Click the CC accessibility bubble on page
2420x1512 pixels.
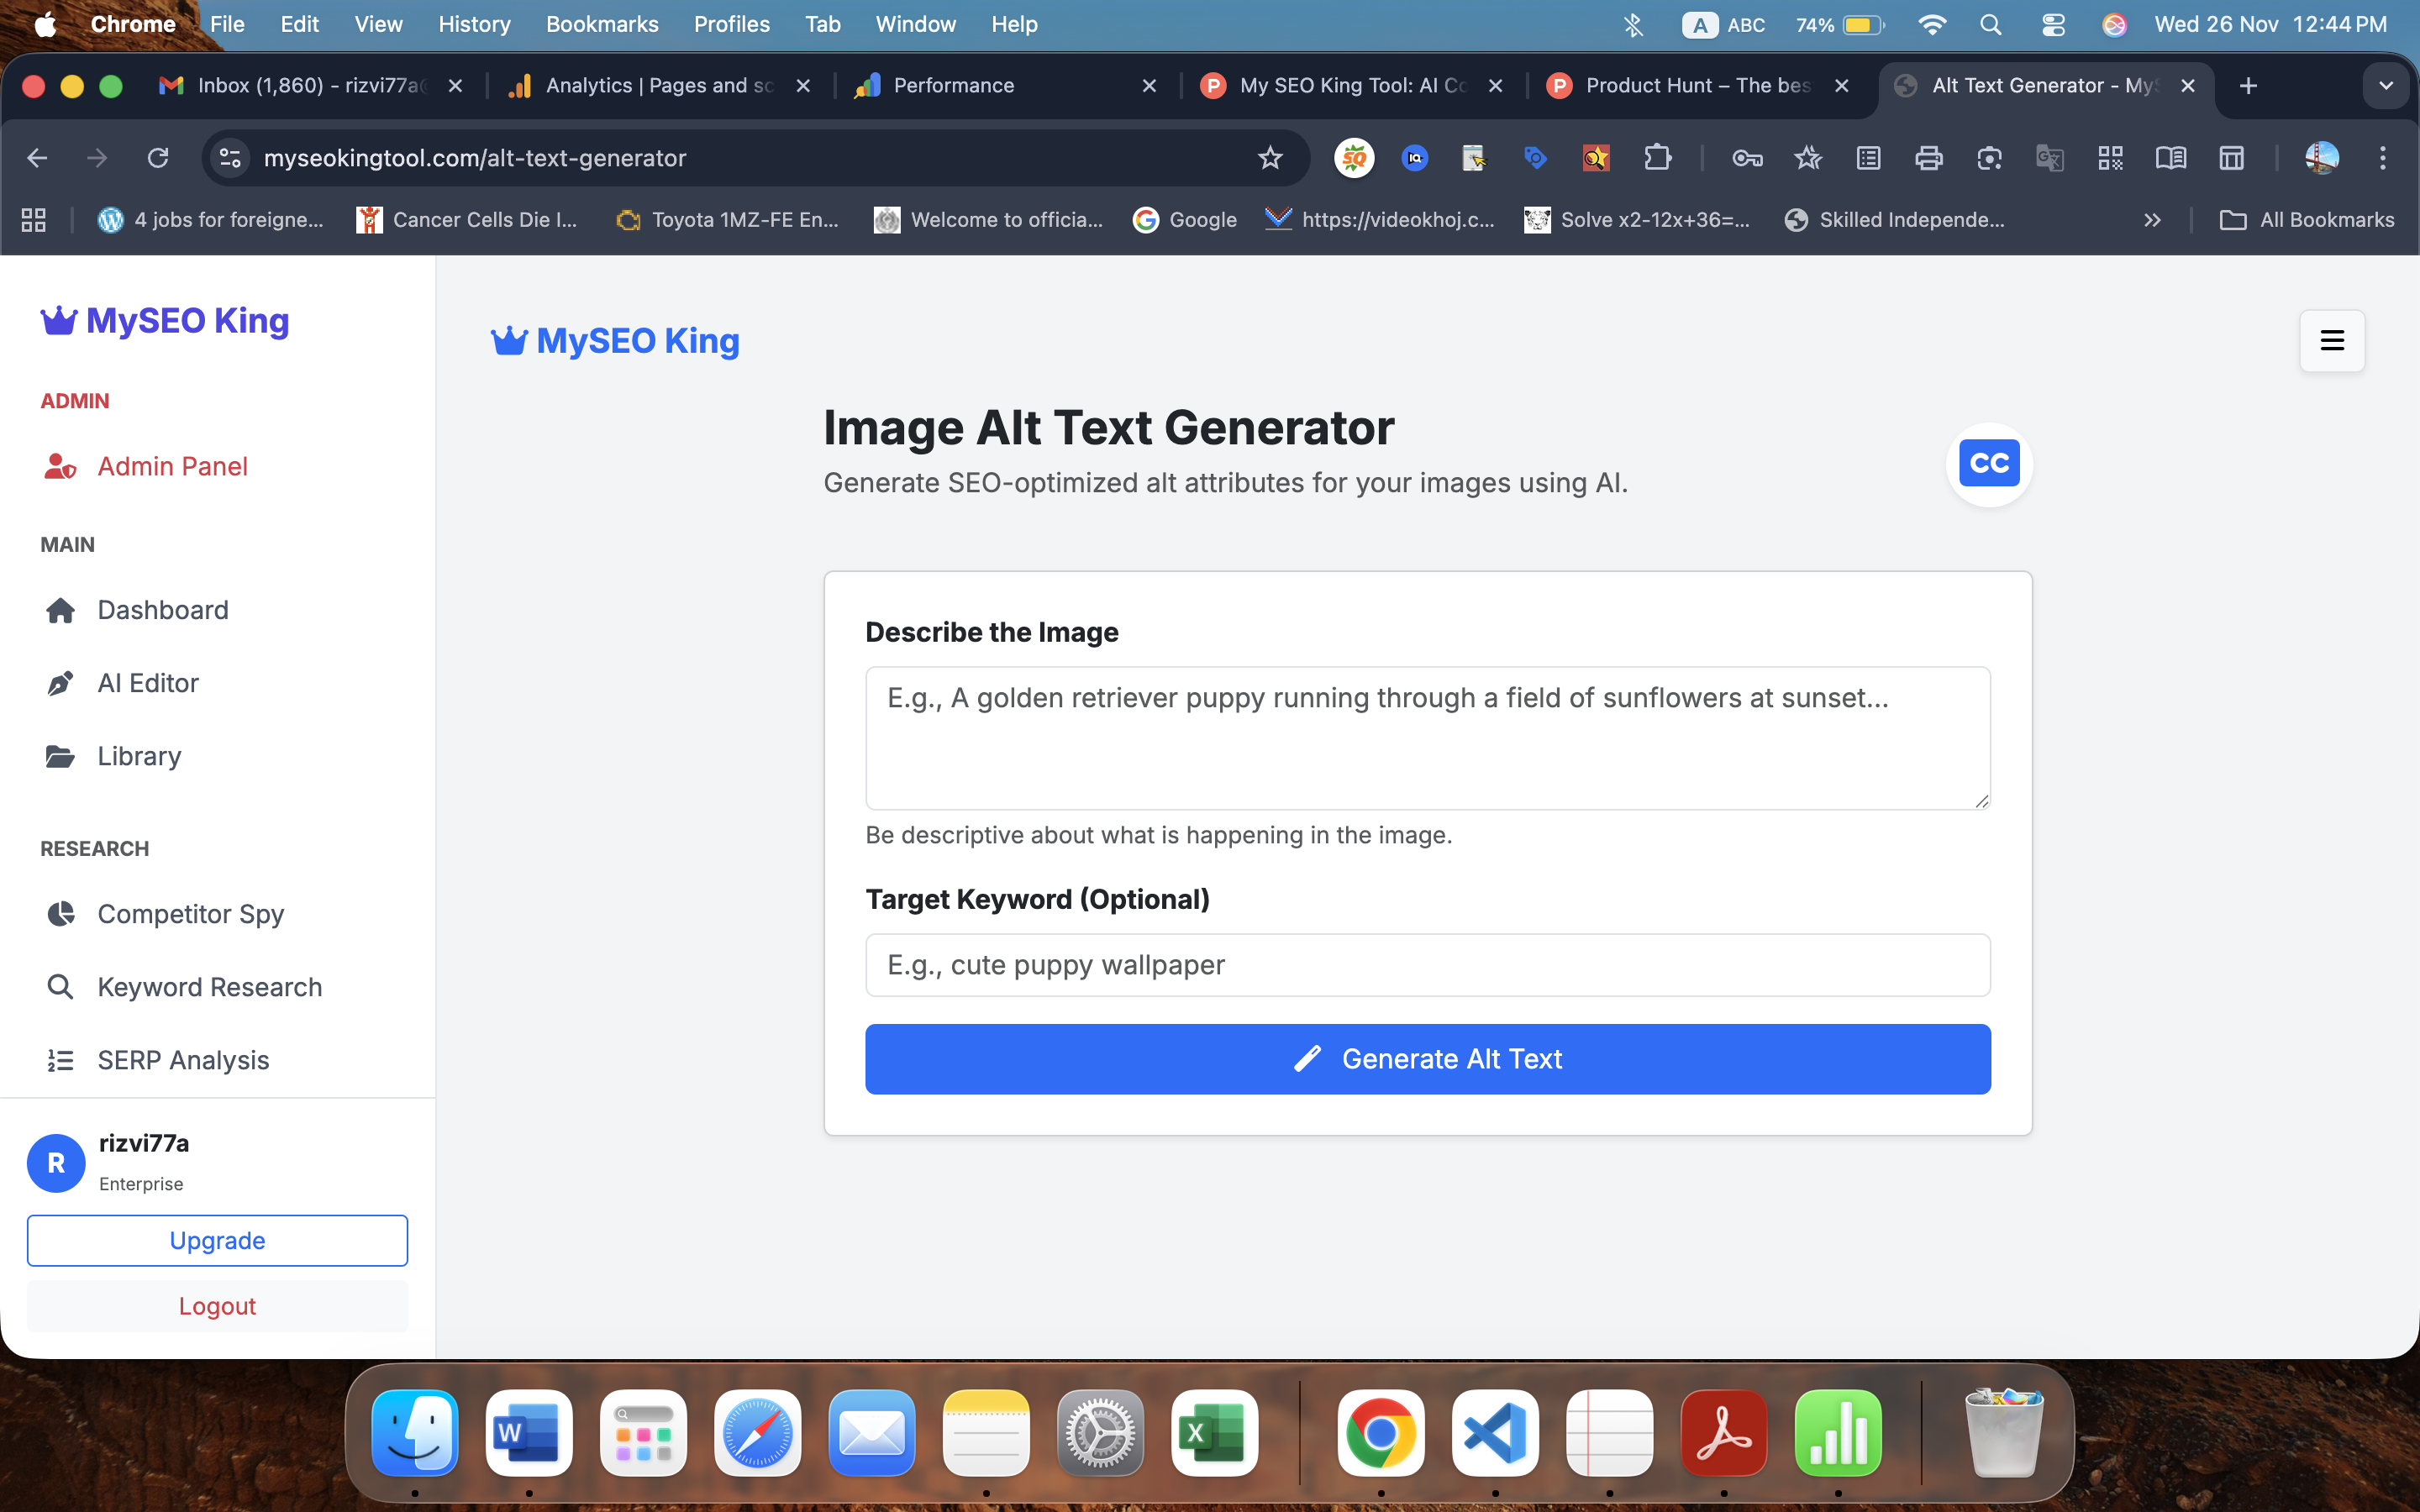coord(1988,463)
